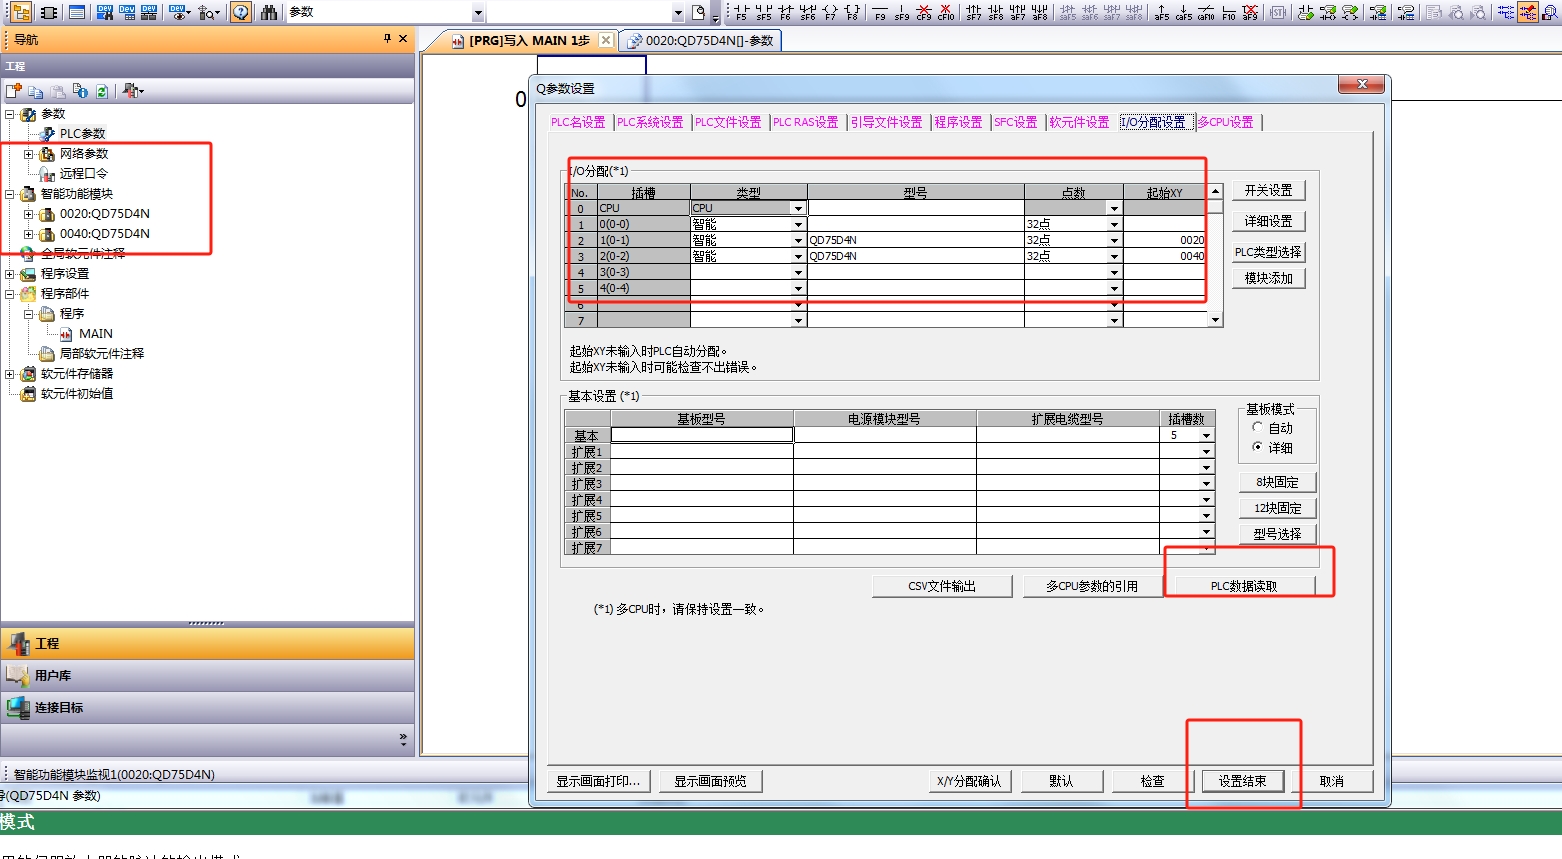
Task: Switch to the PLC系统设置 tab
Action: [650, 122]
